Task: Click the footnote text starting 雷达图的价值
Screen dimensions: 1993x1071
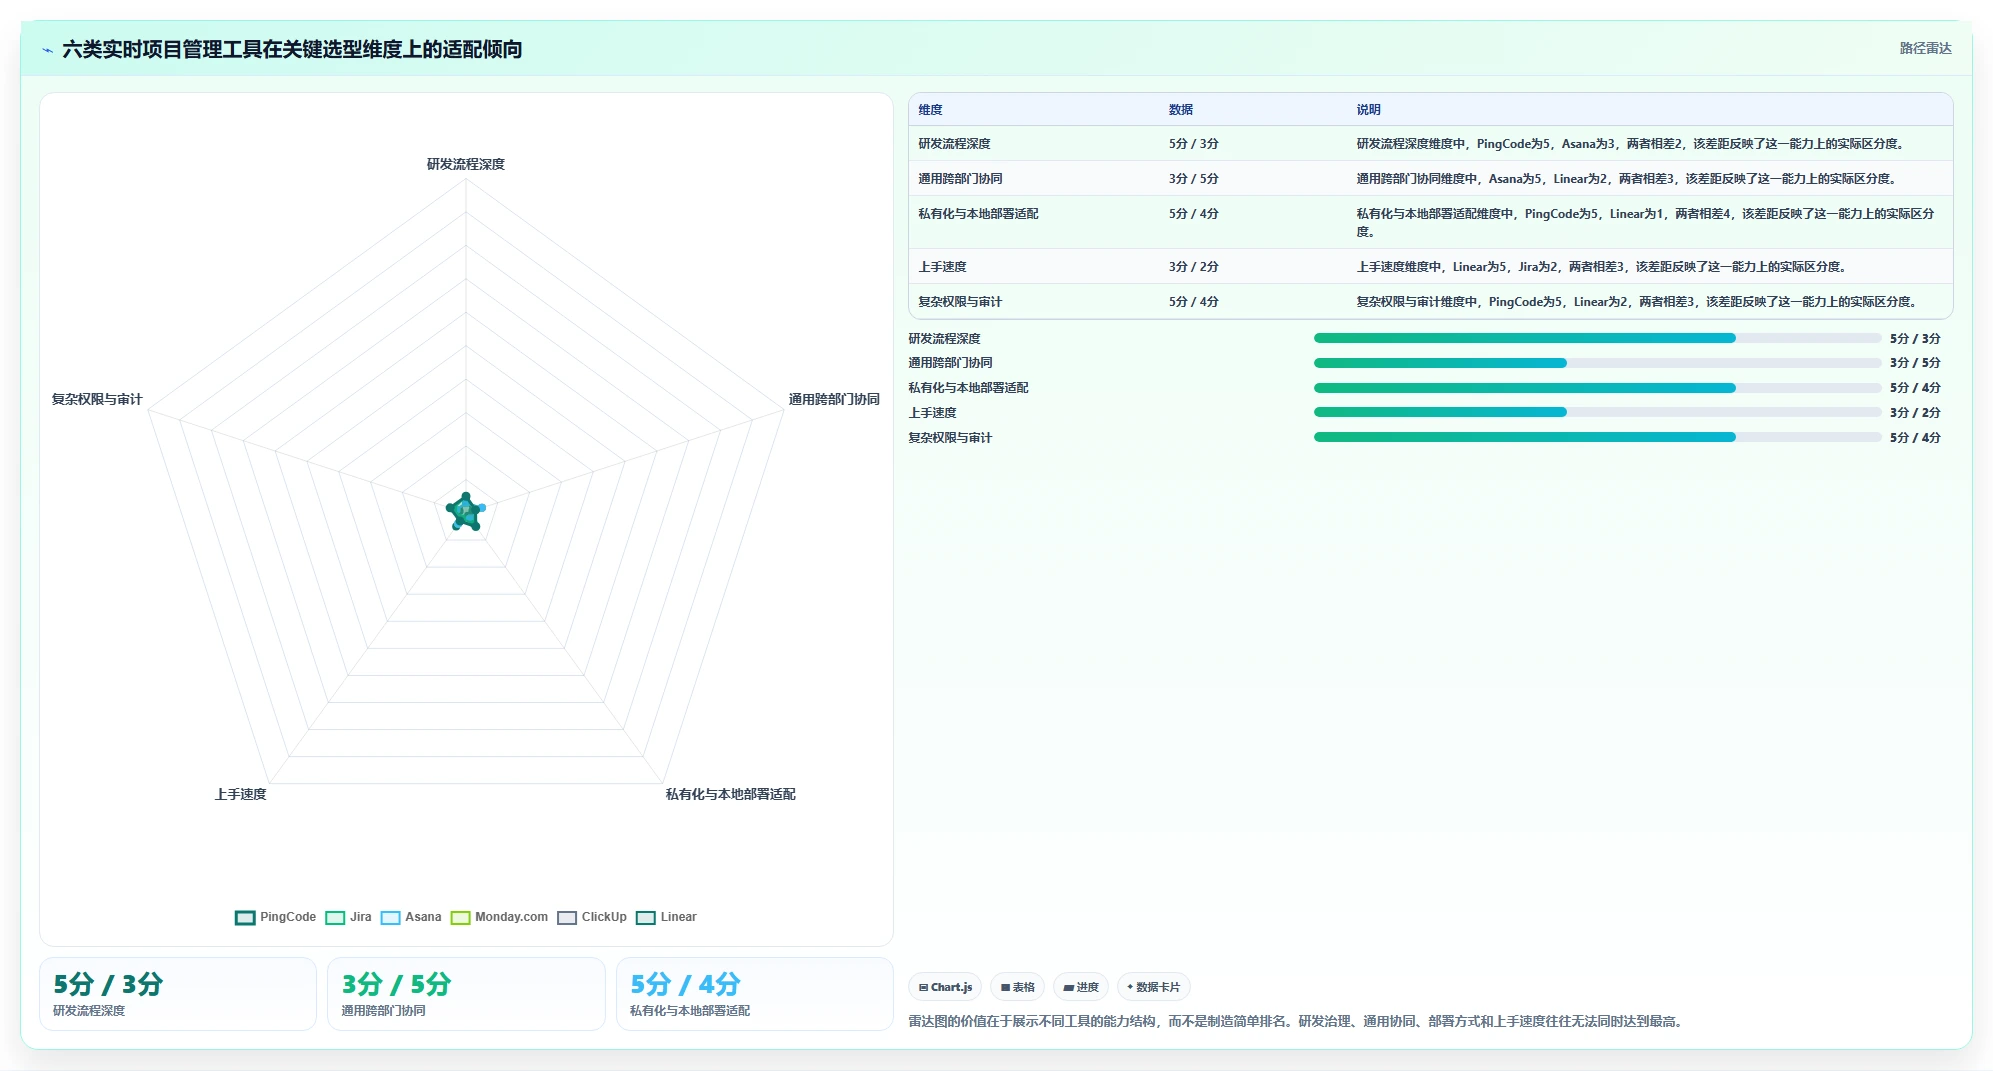Action: pyautogui.click(x=1298, y=1022)
